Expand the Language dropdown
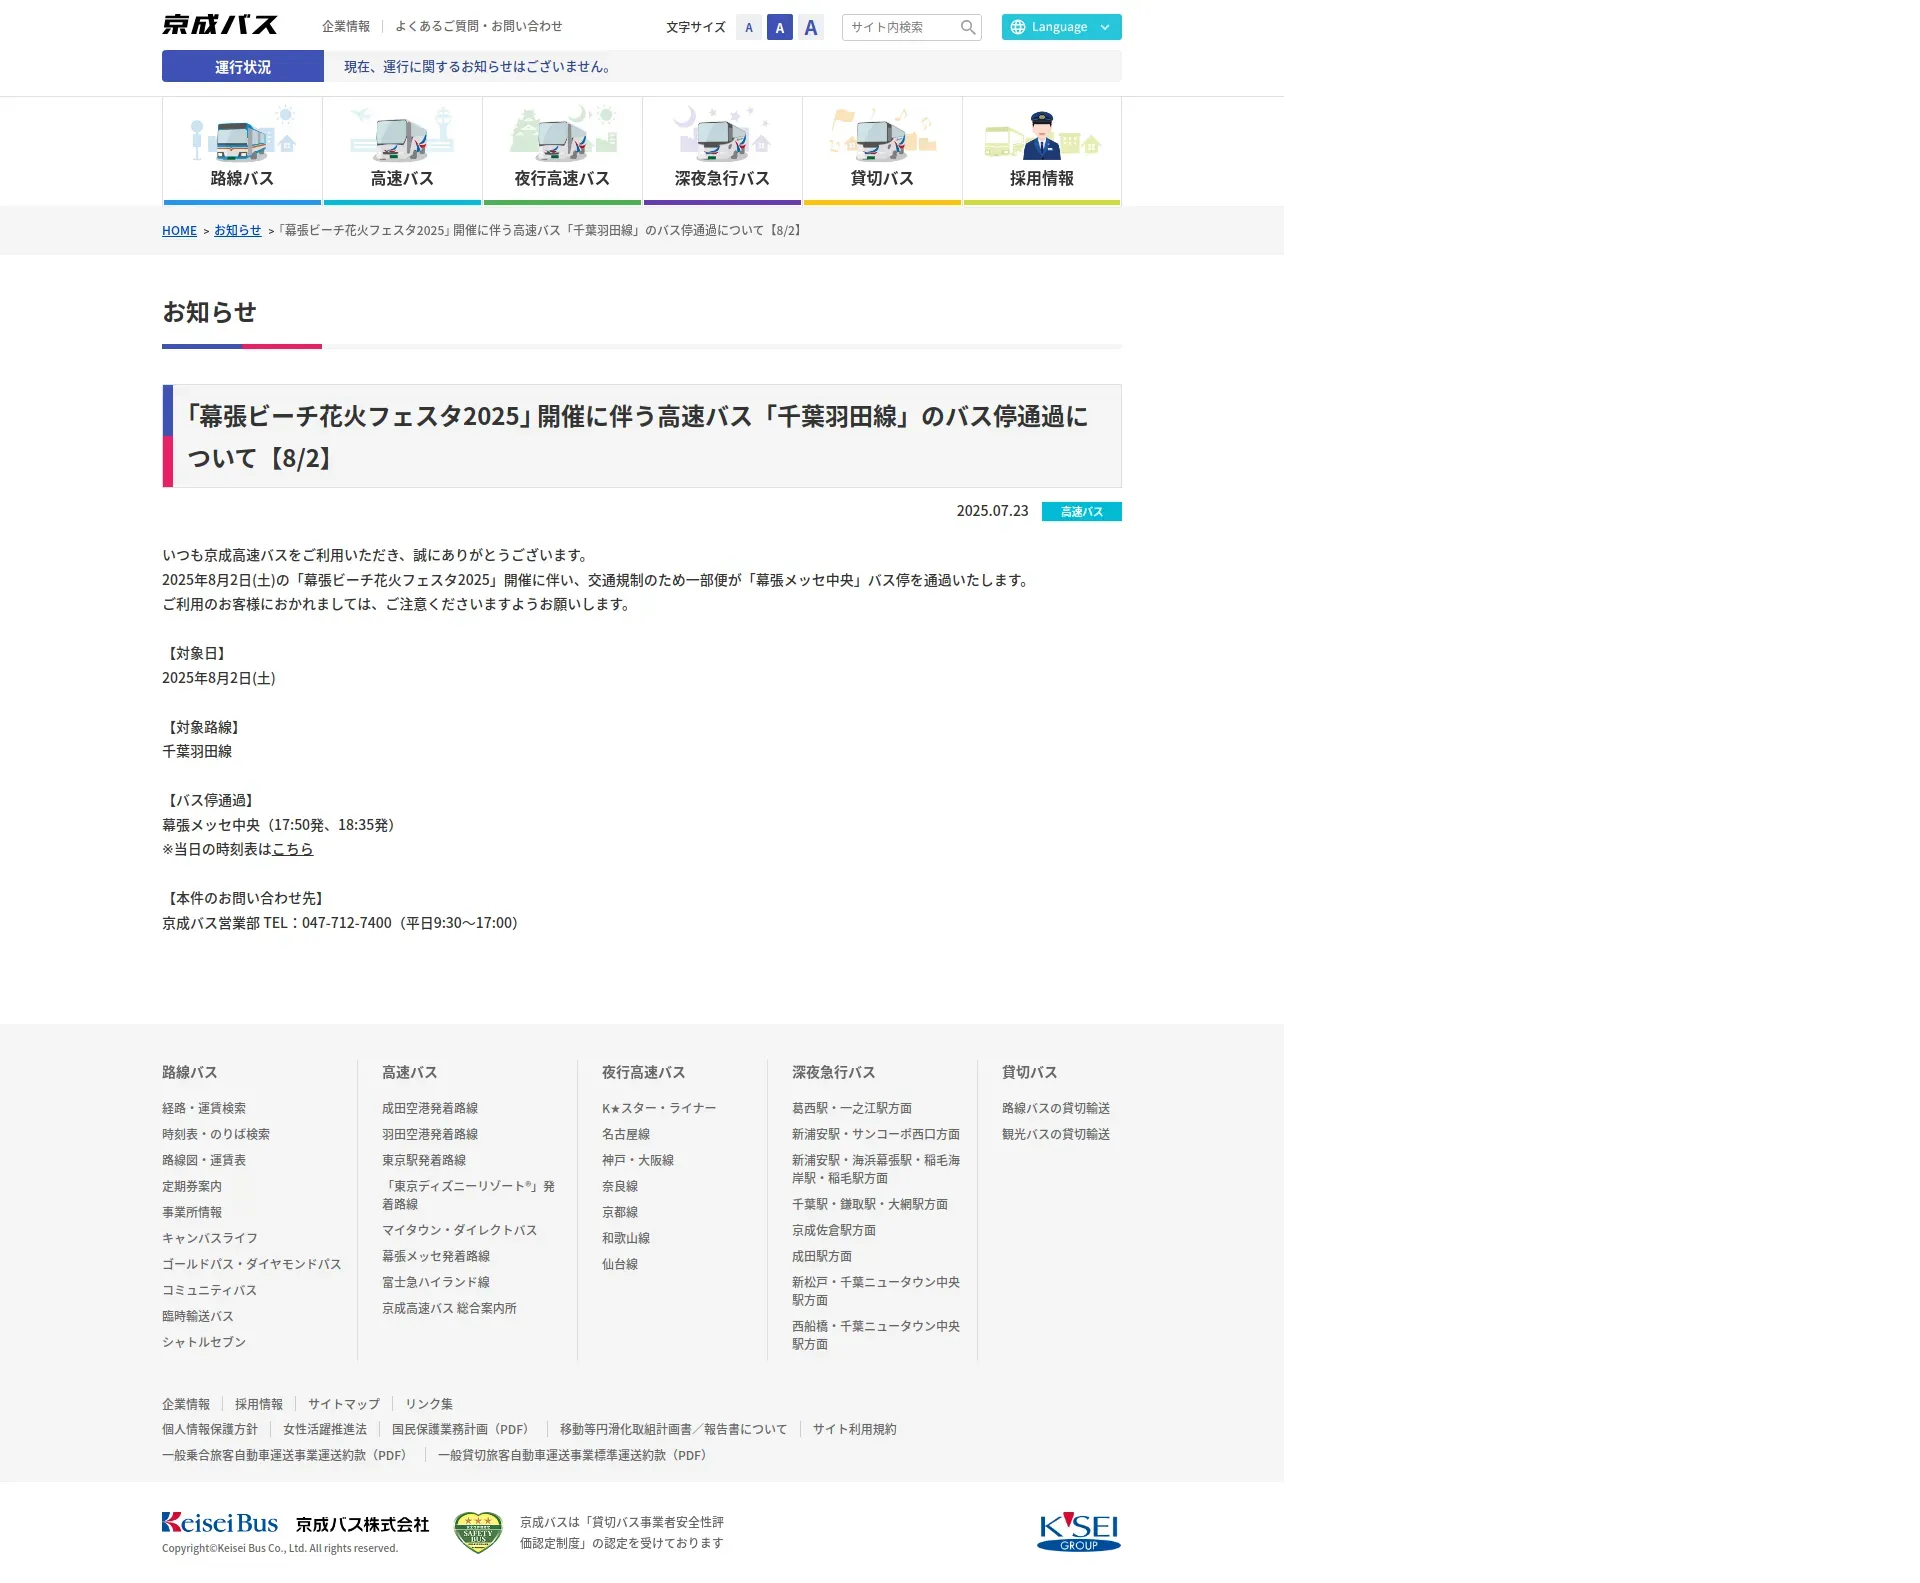The height and width of the screenshot is (1583, 1920). 1061,27
